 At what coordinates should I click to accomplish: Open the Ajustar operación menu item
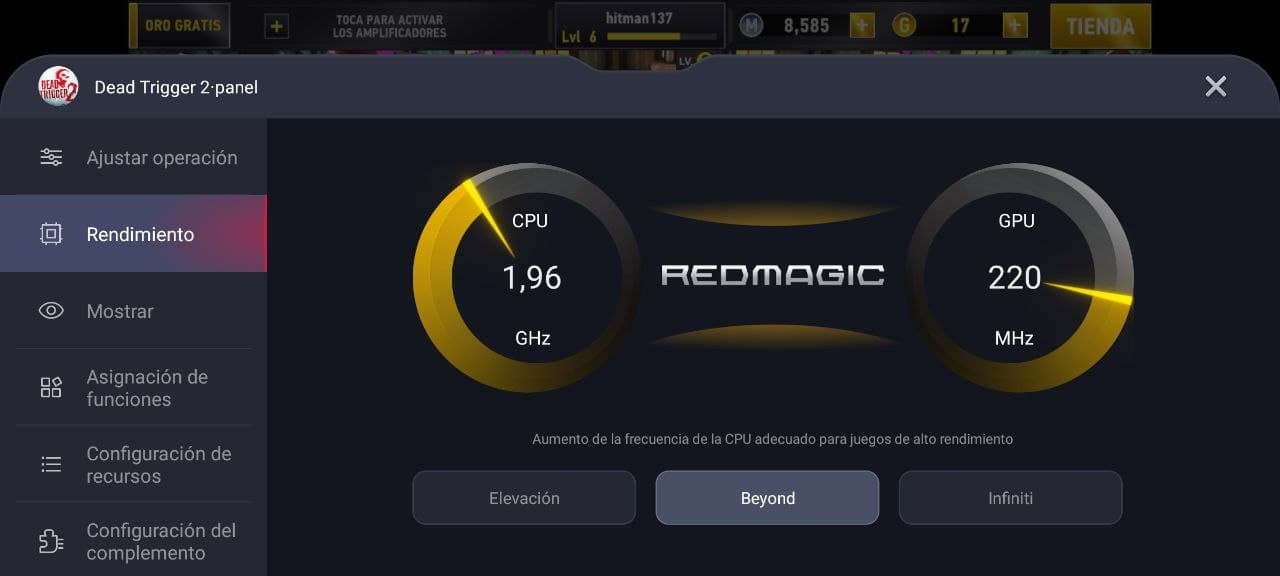click(134, 157)
